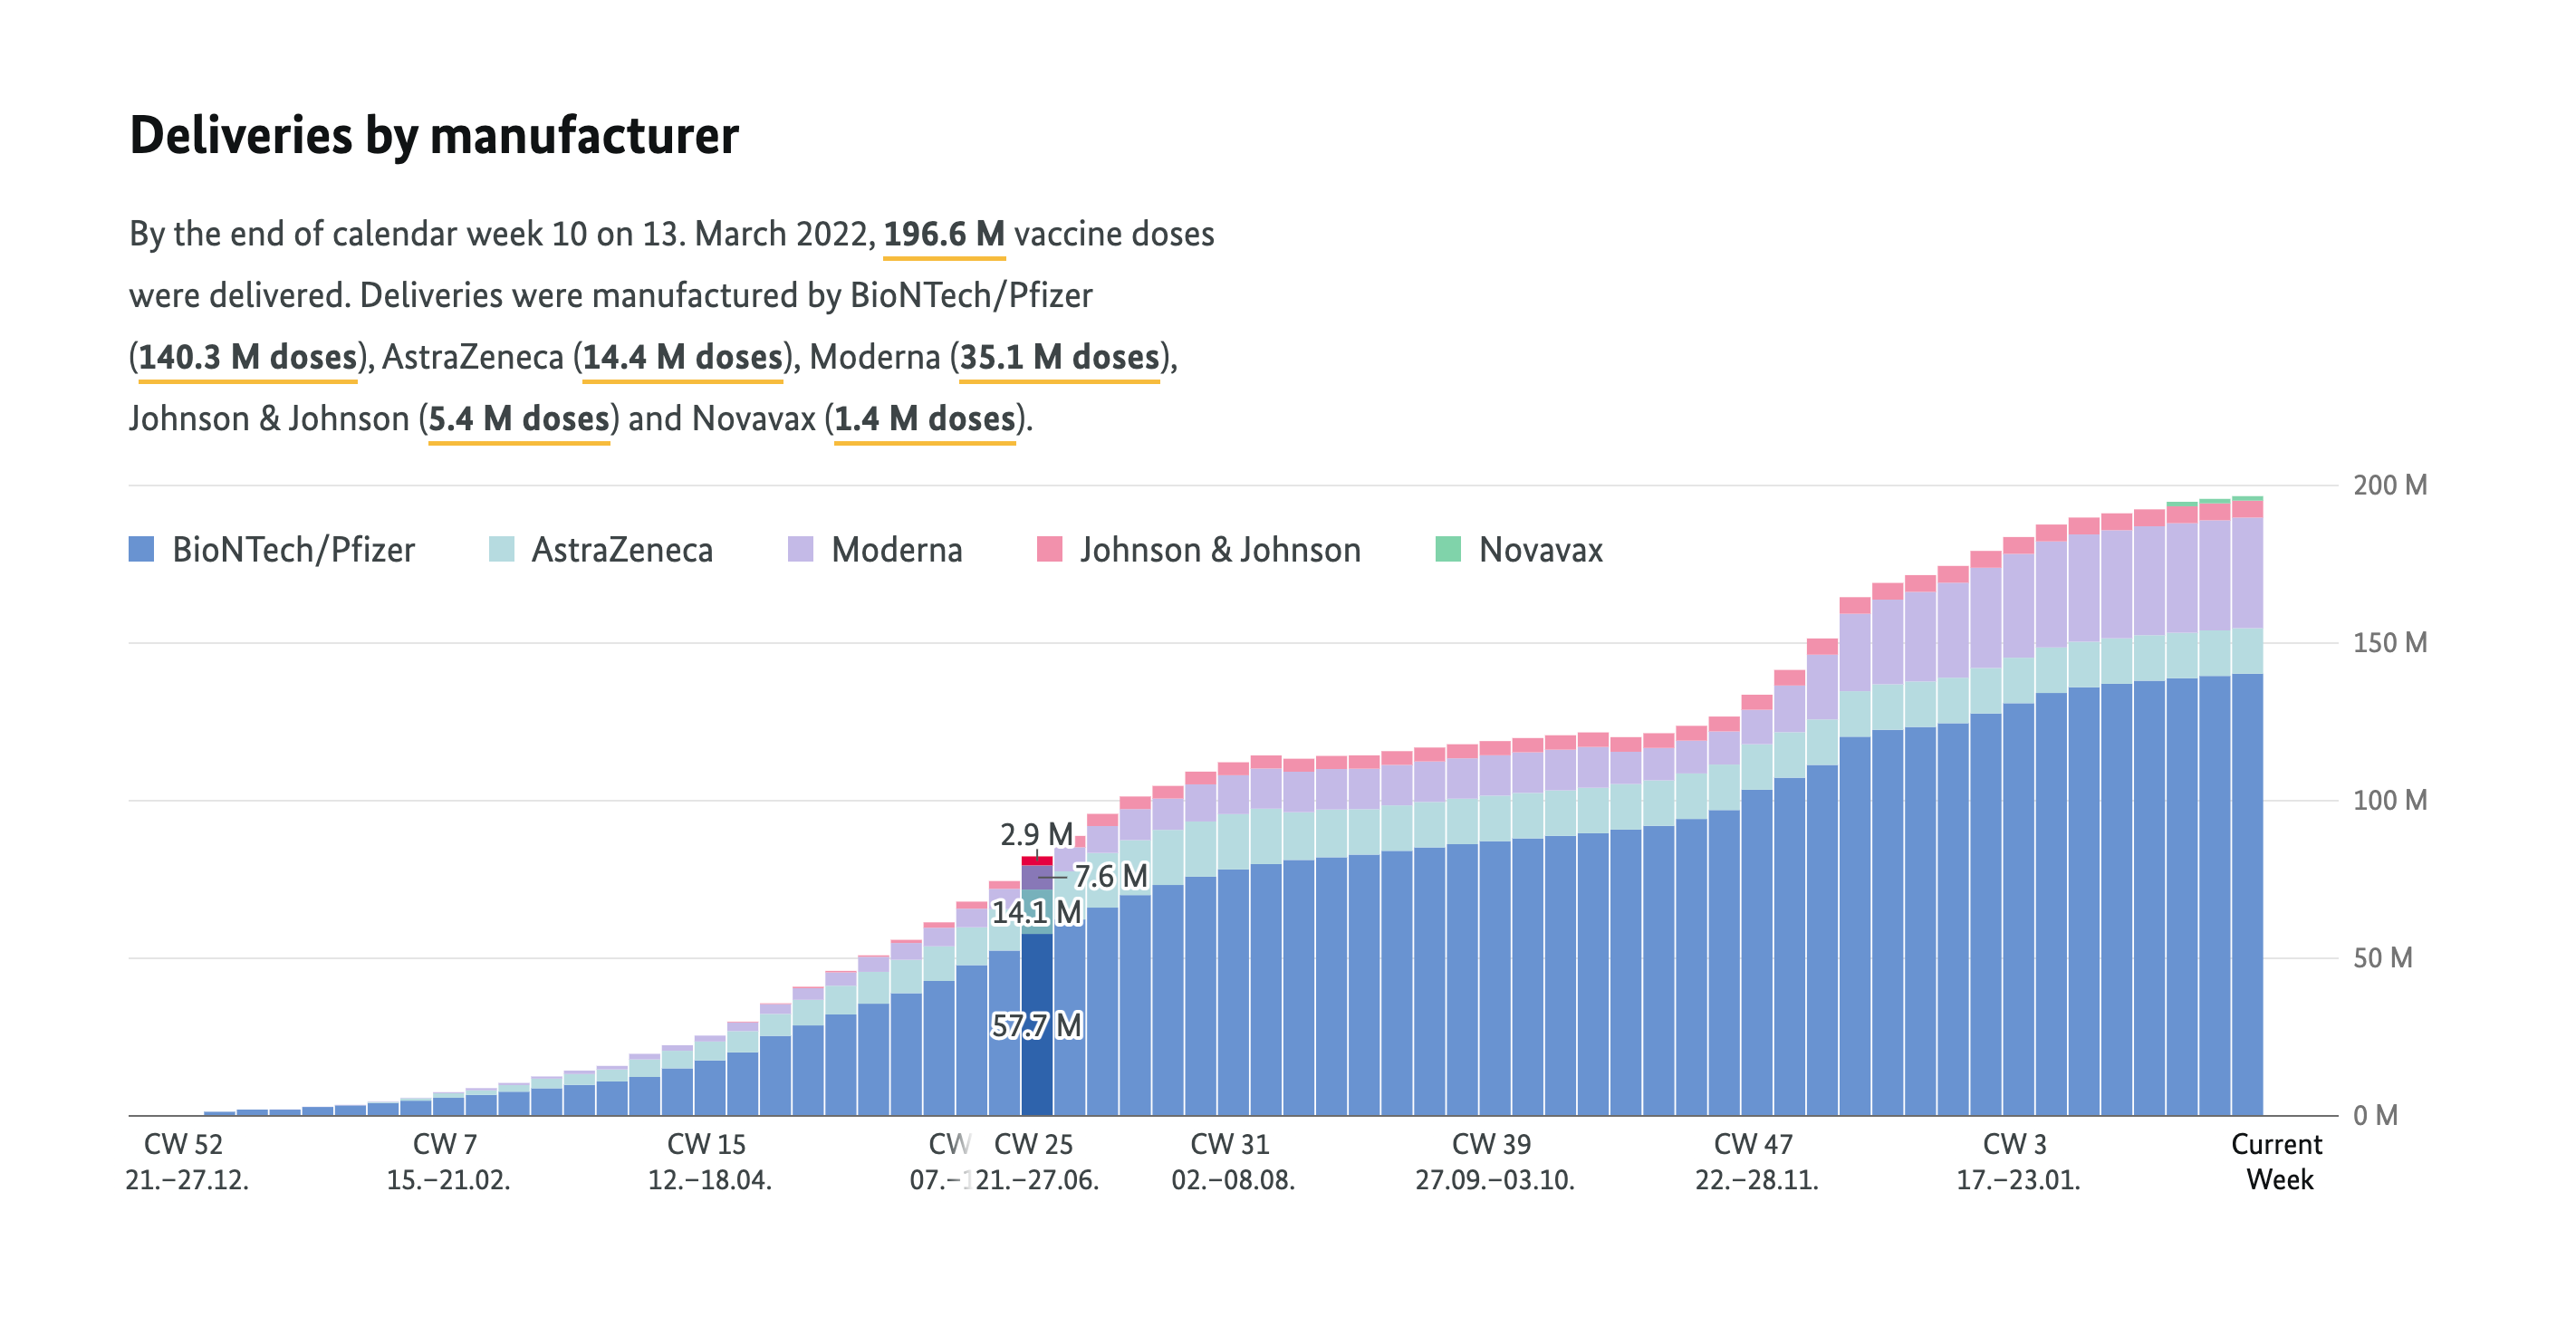
Task: Click the Moderna legend text label
Action: tap(896, 549)
